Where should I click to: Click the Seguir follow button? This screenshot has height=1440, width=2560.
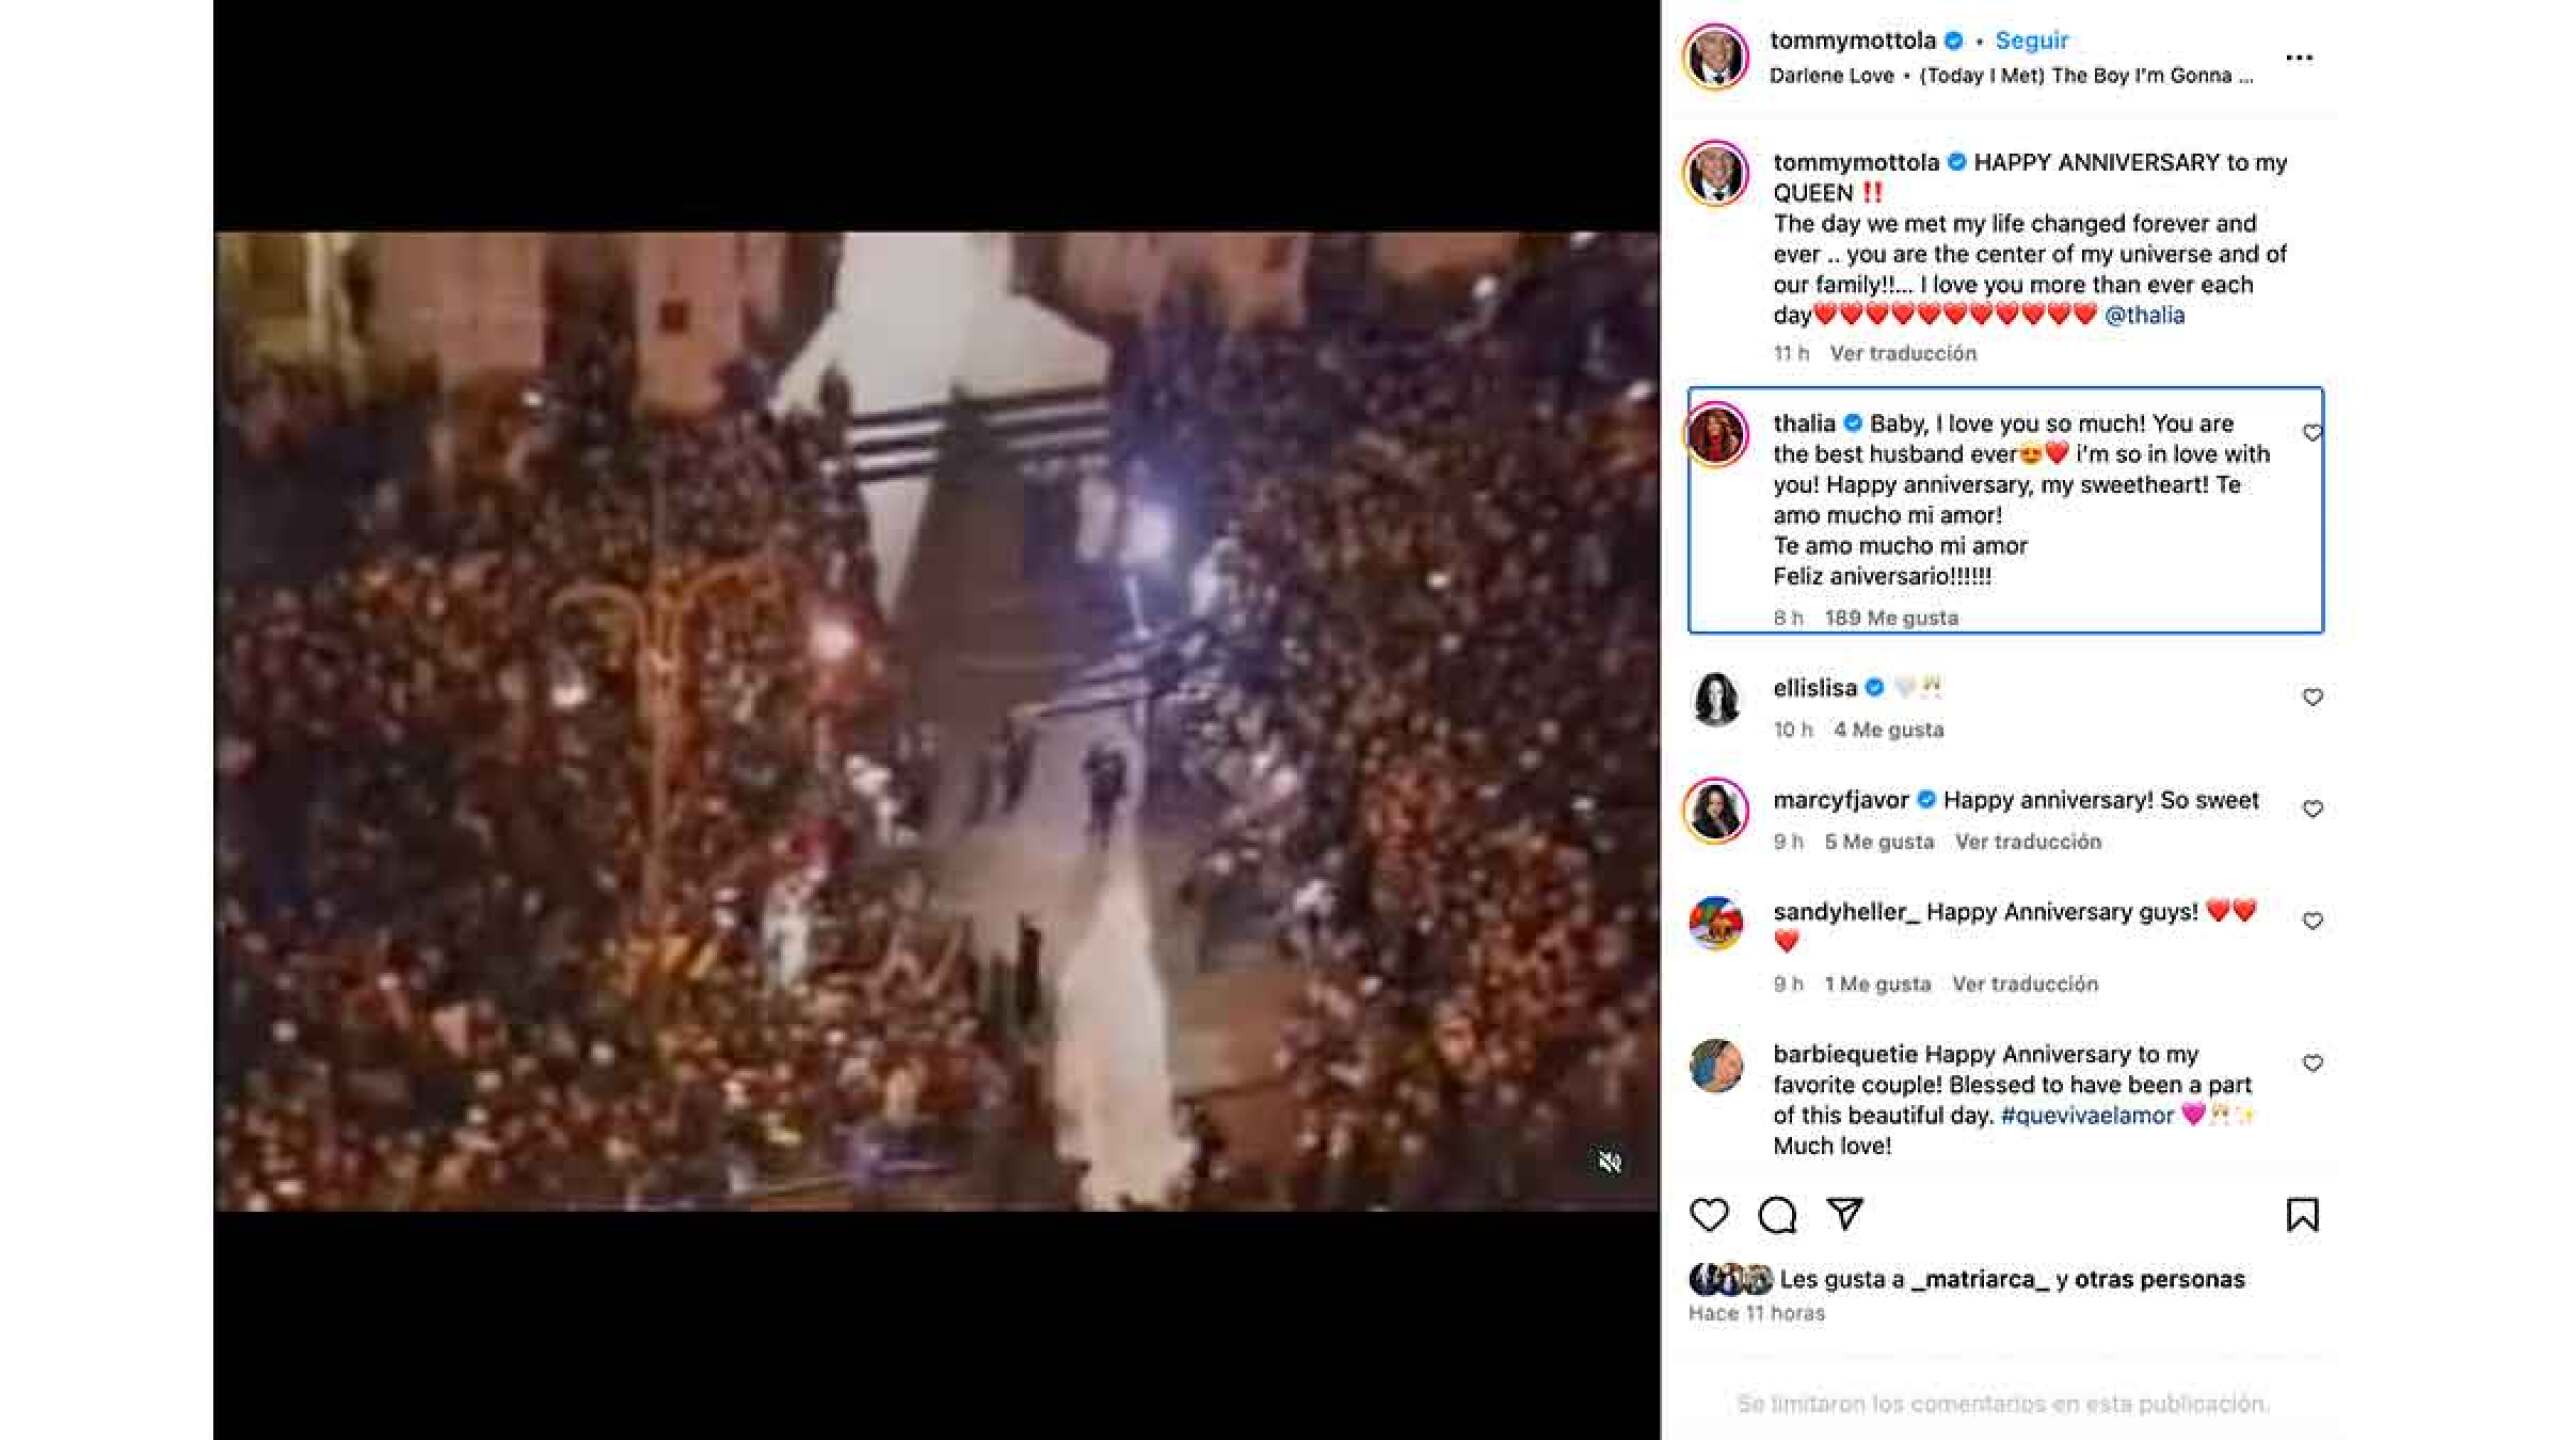[x=2031, y=41]
